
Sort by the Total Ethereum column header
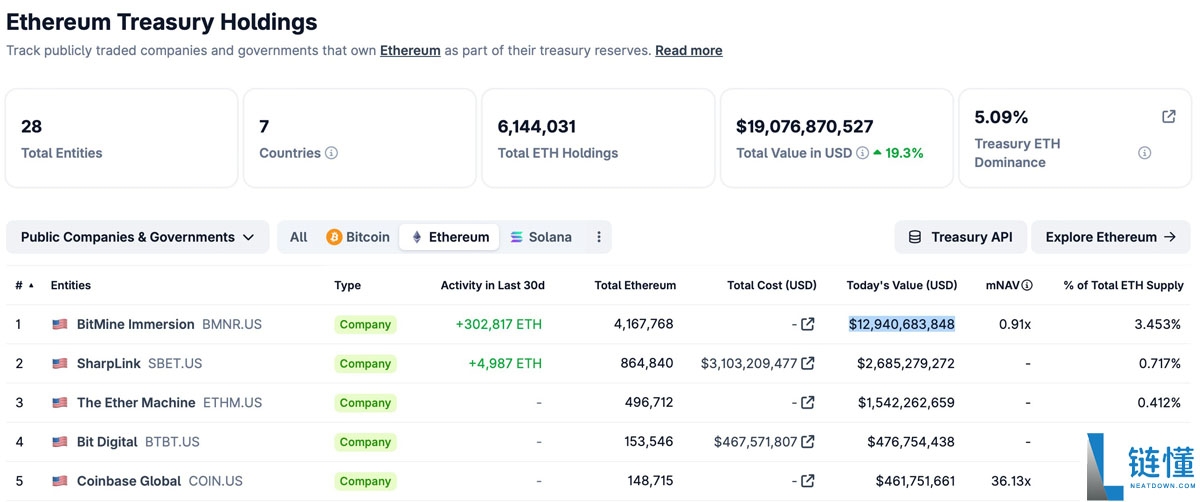pyautogui.click(x=635, y=286)
